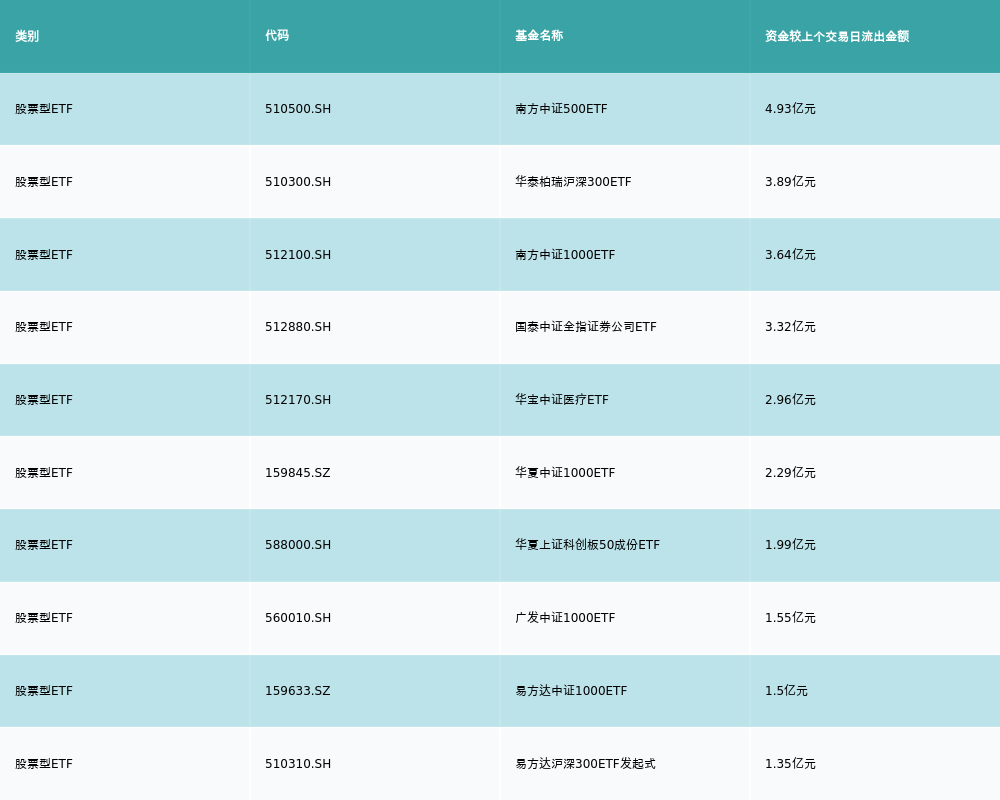Click the 3.64亿元 outflow value

point(790,255)
